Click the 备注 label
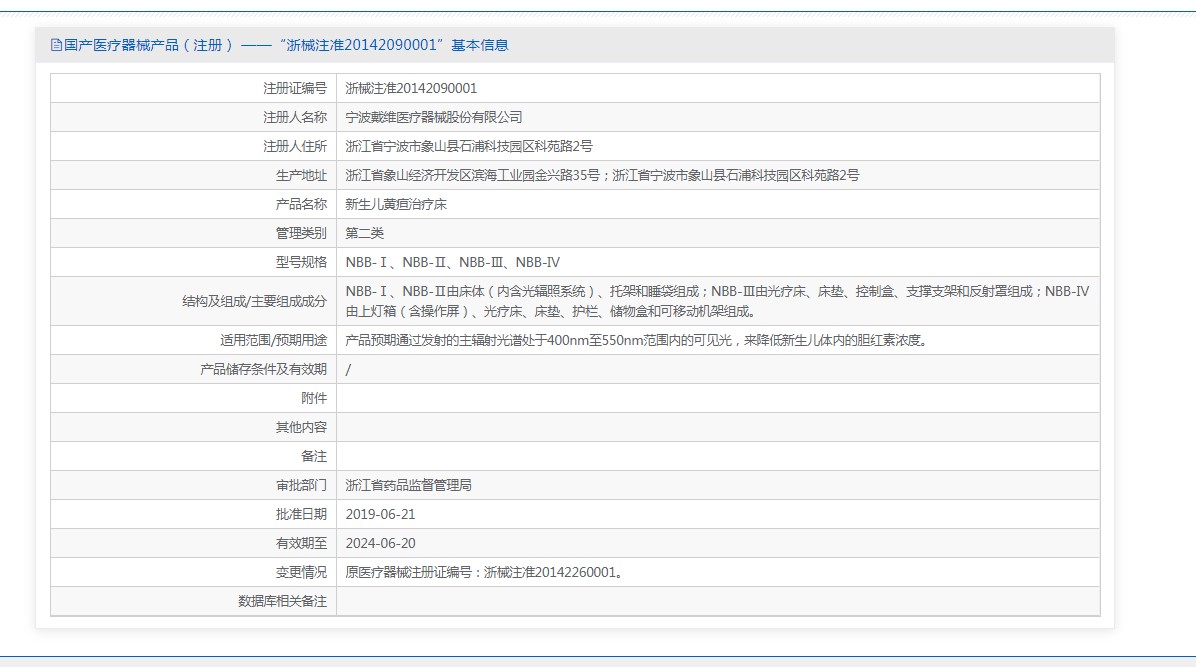 pos(314,456)
